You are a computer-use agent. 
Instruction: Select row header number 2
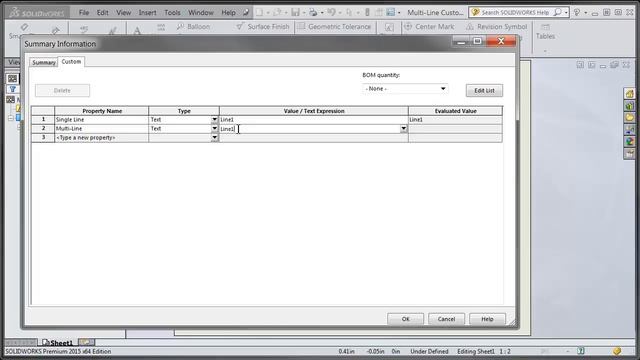pyautogui.click(x=43, y=129)
